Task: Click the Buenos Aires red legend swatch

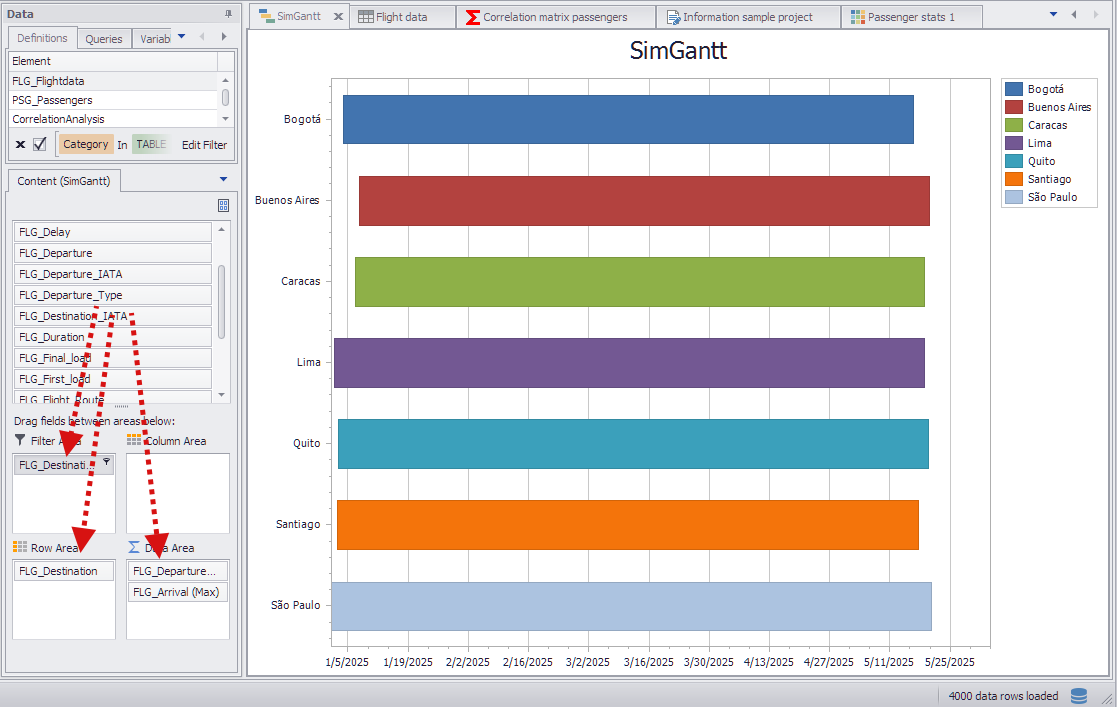Action: click(x=1014, y=107)
